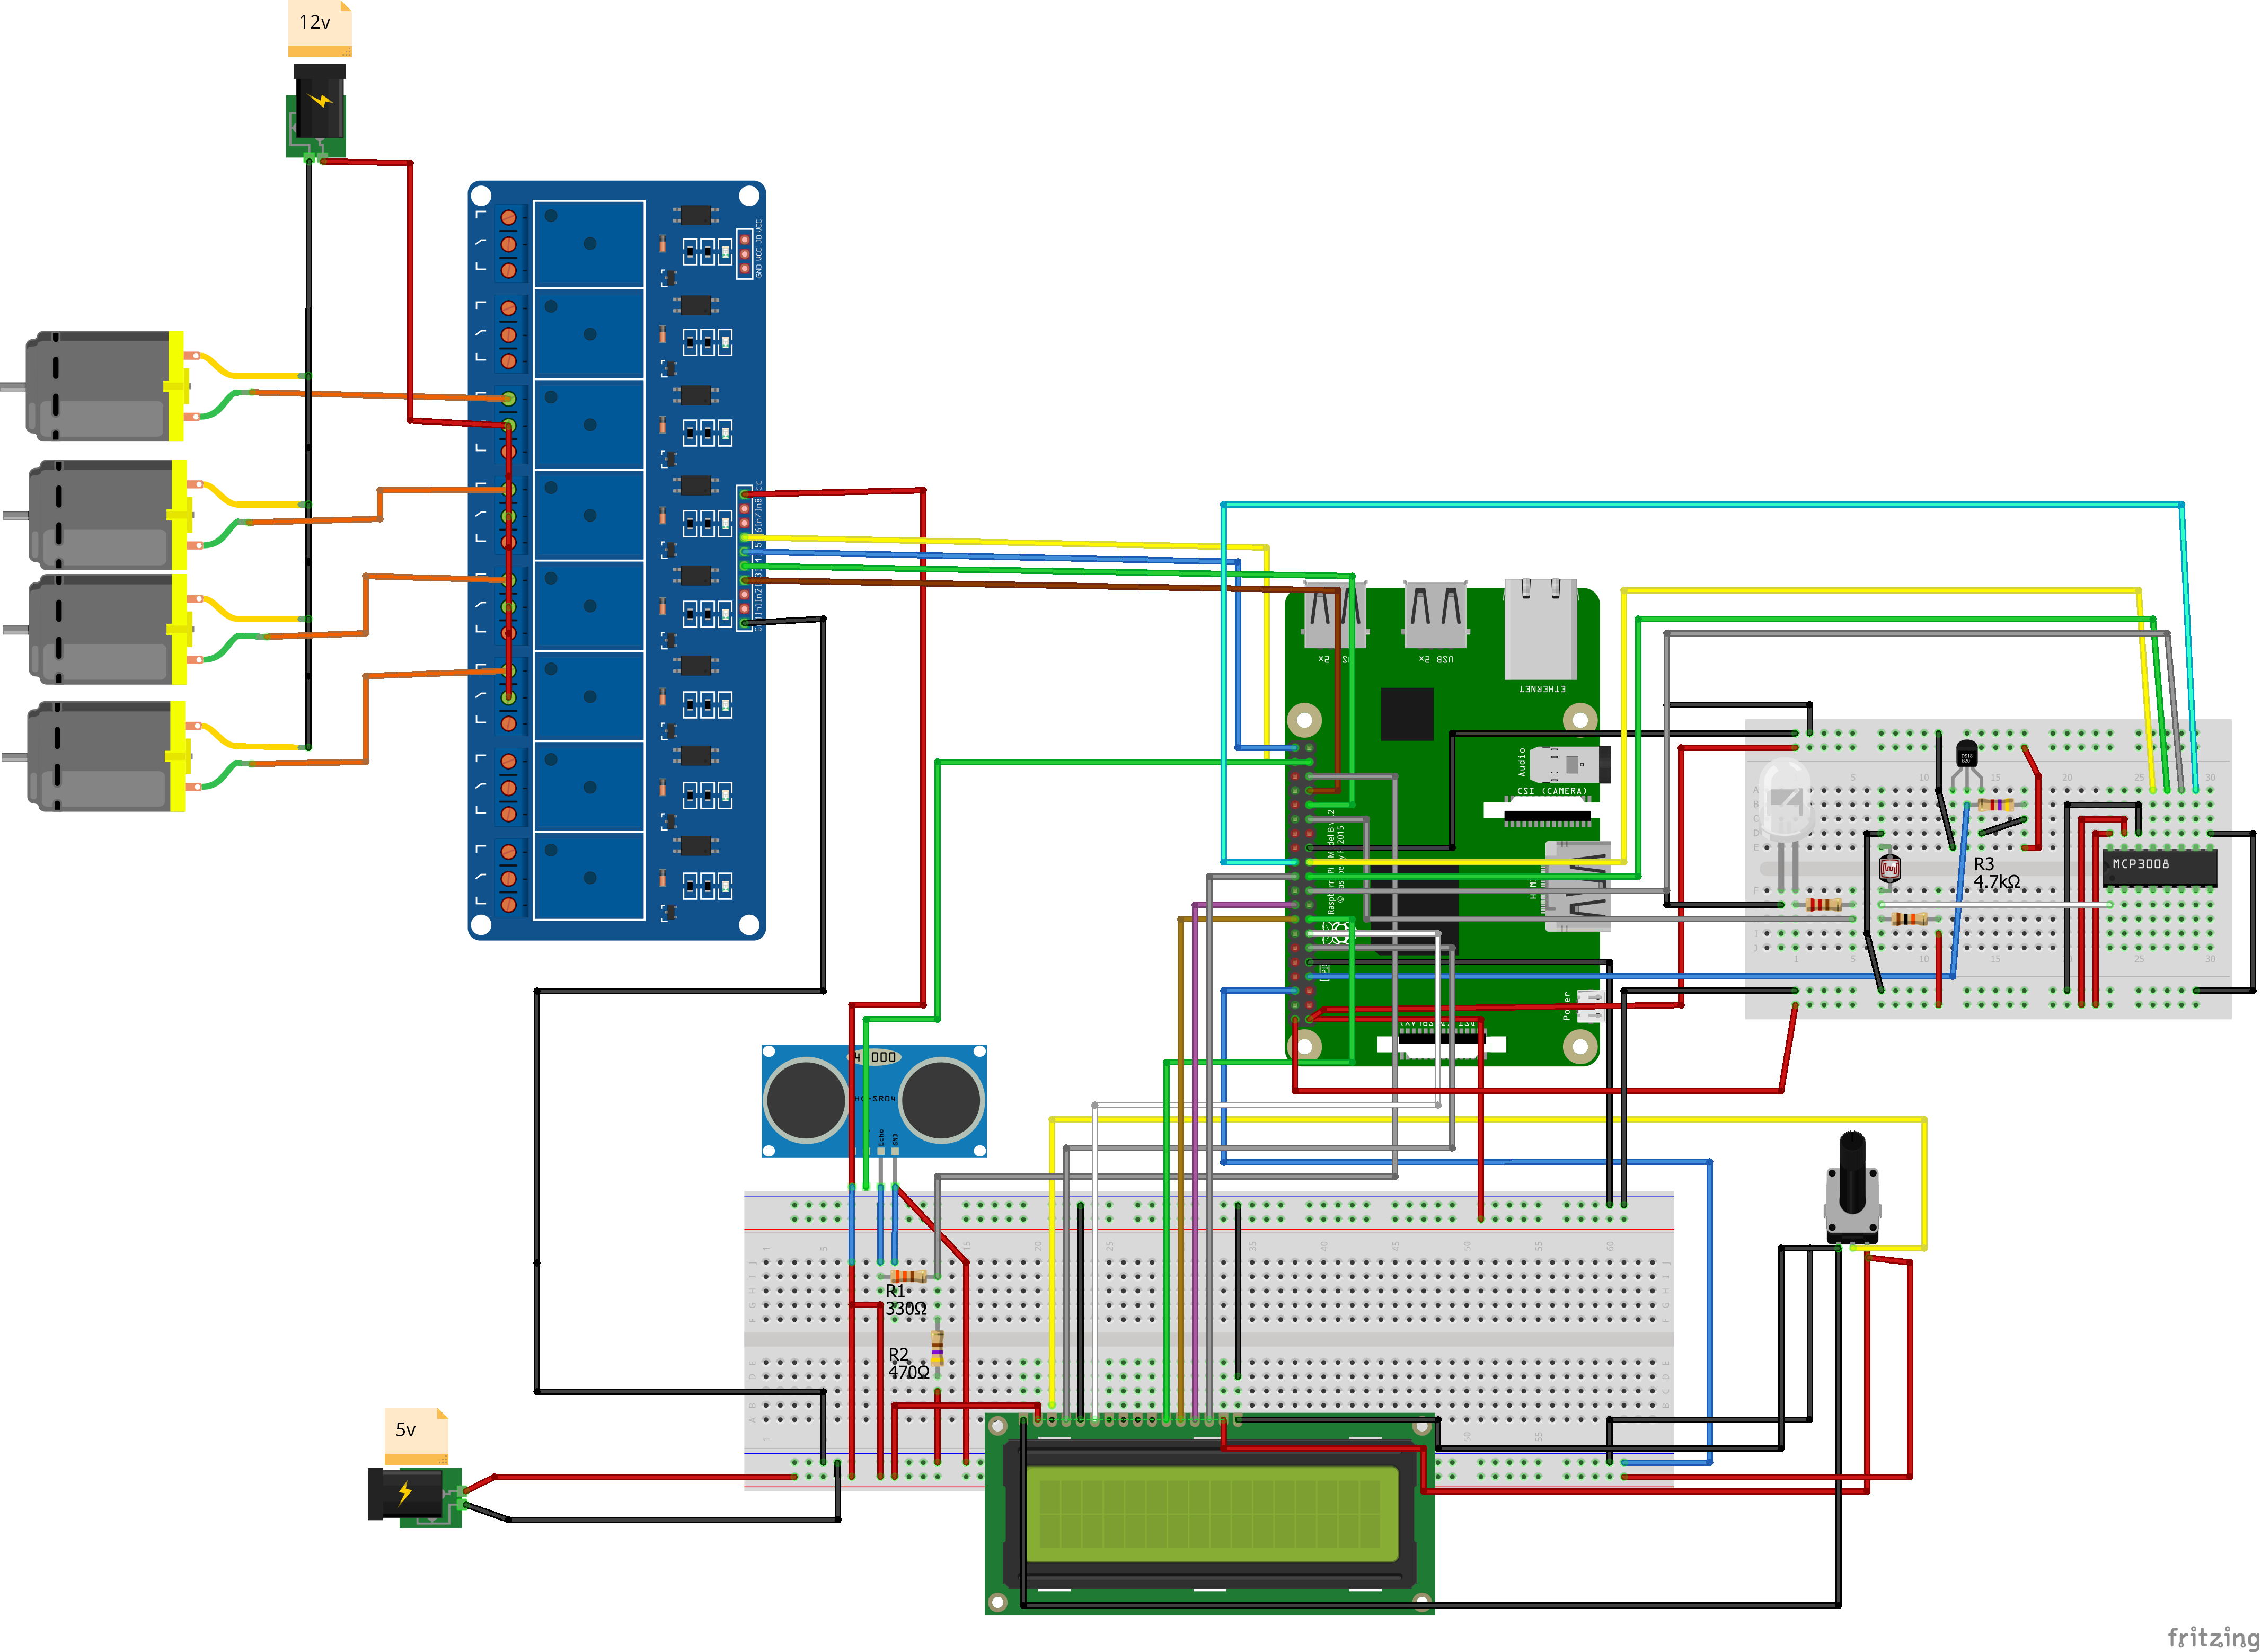
Task: Click the 12v note label
Action: [320, 29]
